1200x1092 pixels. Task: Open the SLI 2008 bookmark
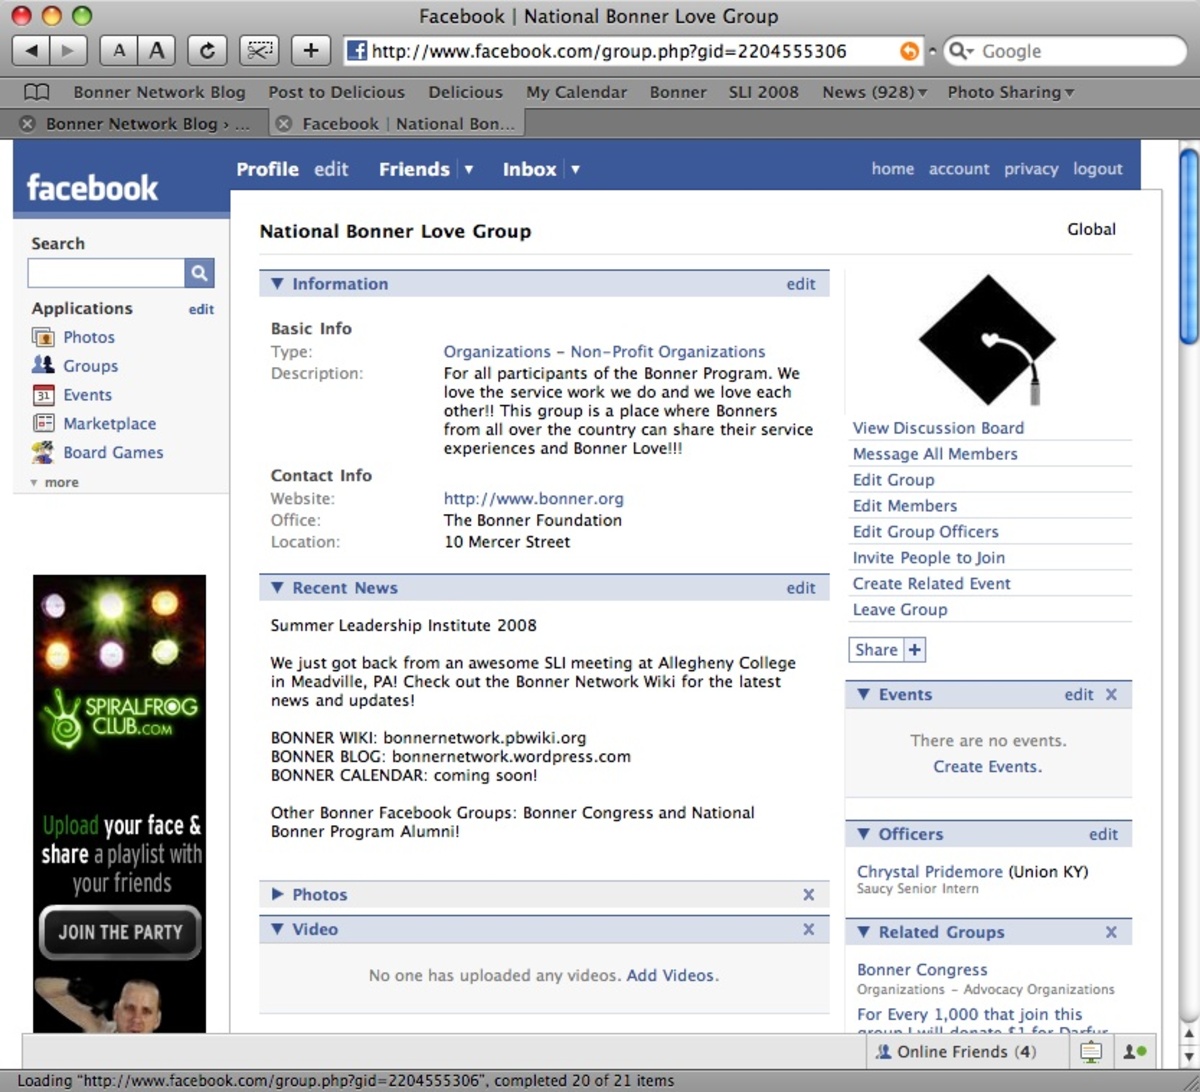tap(763, 92)
